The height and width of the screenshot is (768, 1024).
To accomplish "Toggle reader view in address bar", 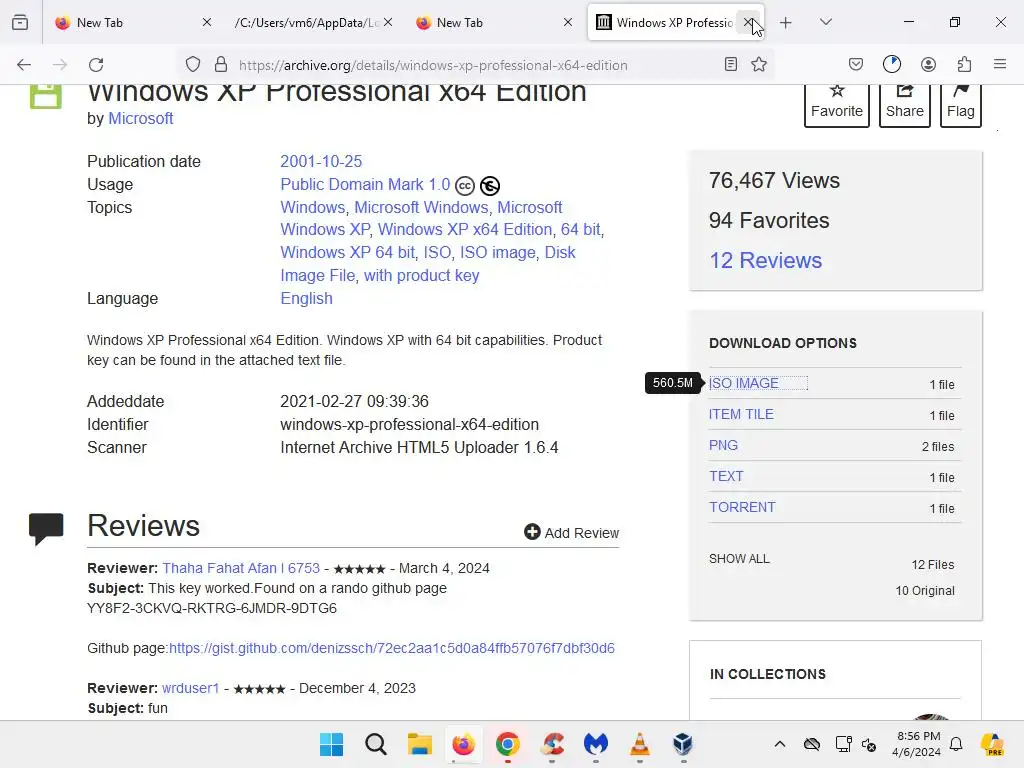I will tap(731, 65).
